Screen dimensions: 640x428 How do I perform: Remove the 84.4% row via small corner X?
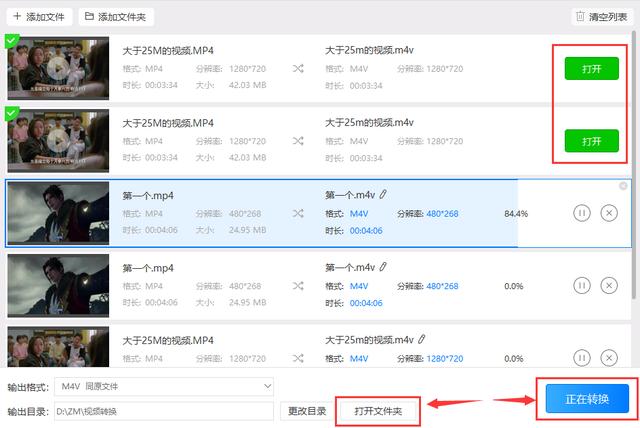click(623, 186)
